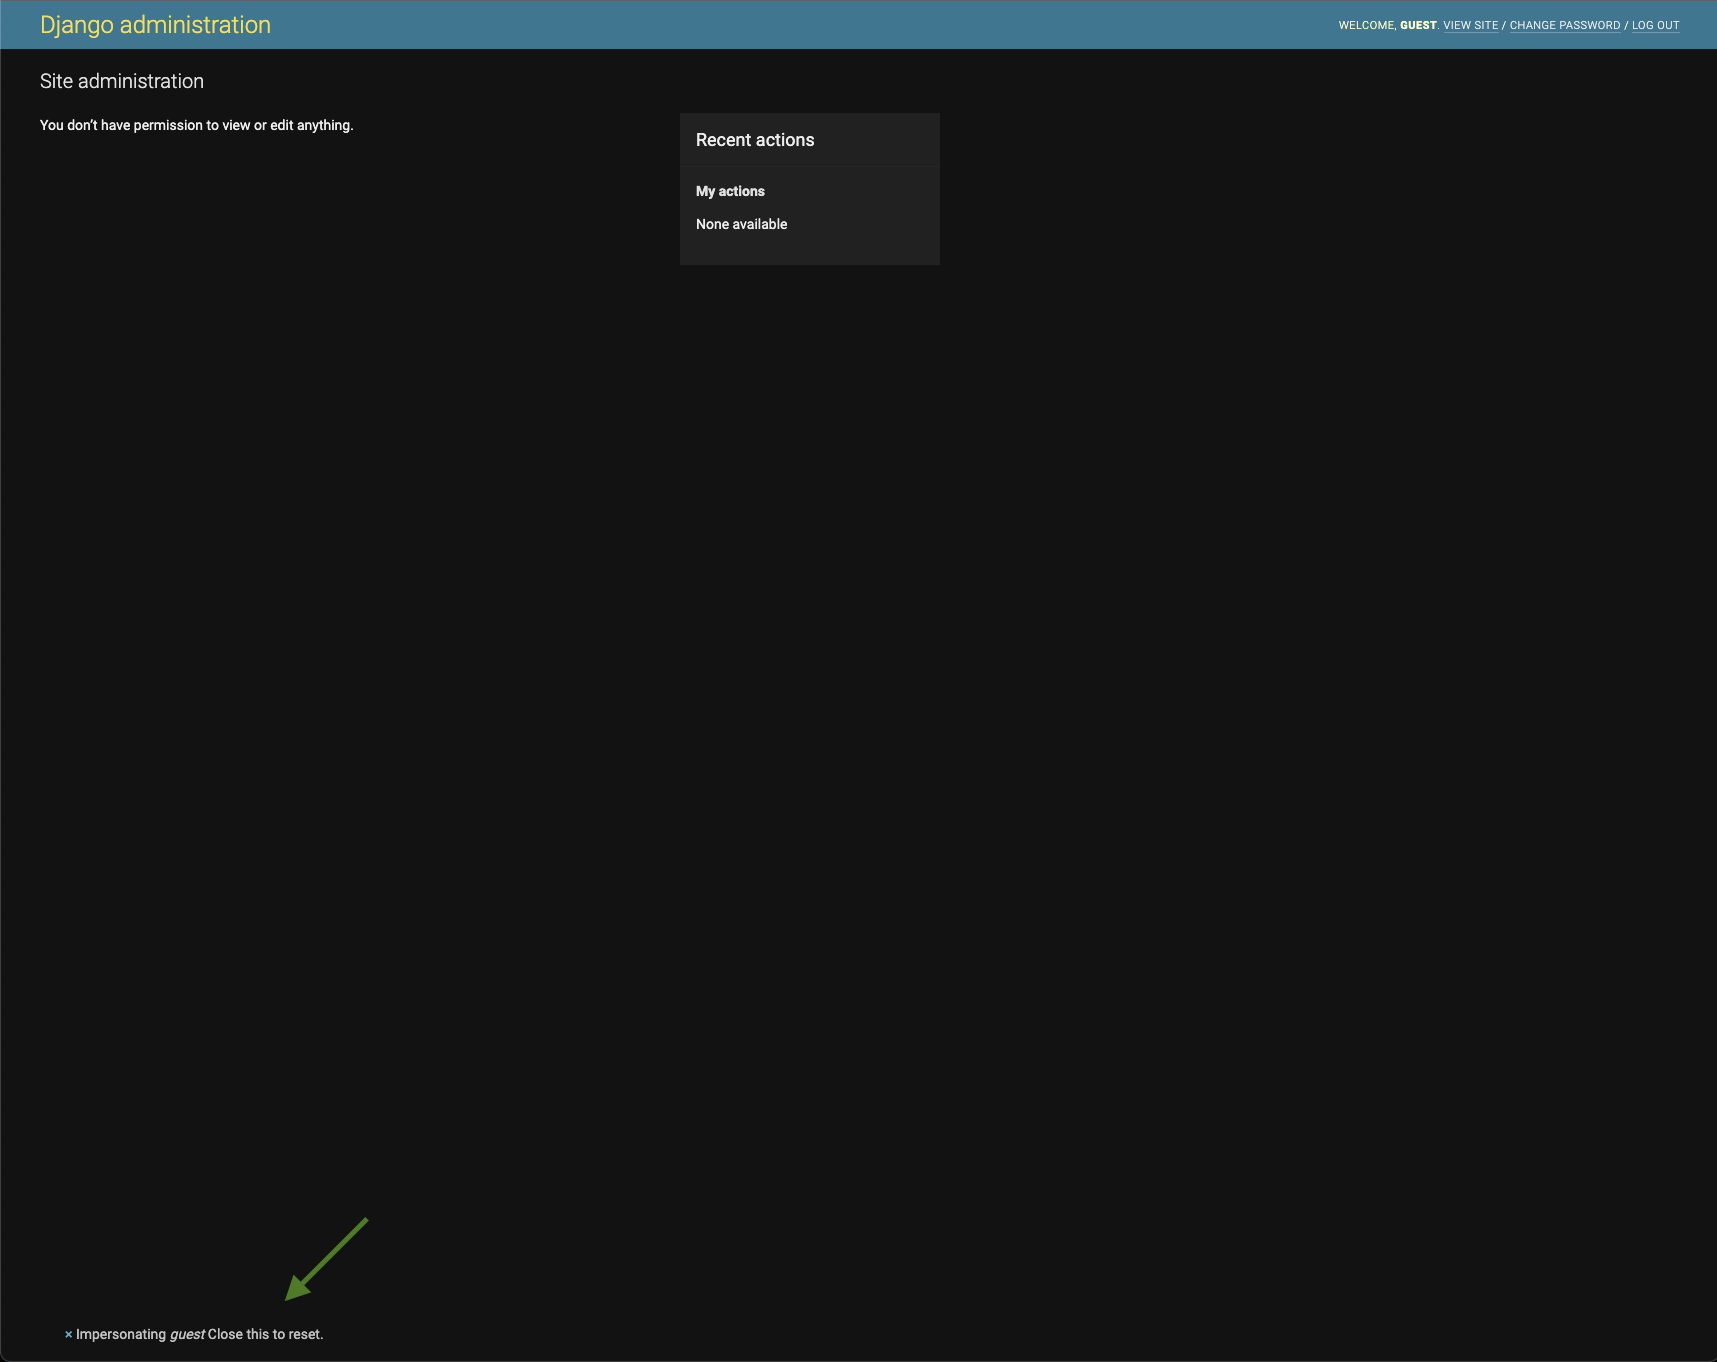Open the Change Password link

(1564, 25)
